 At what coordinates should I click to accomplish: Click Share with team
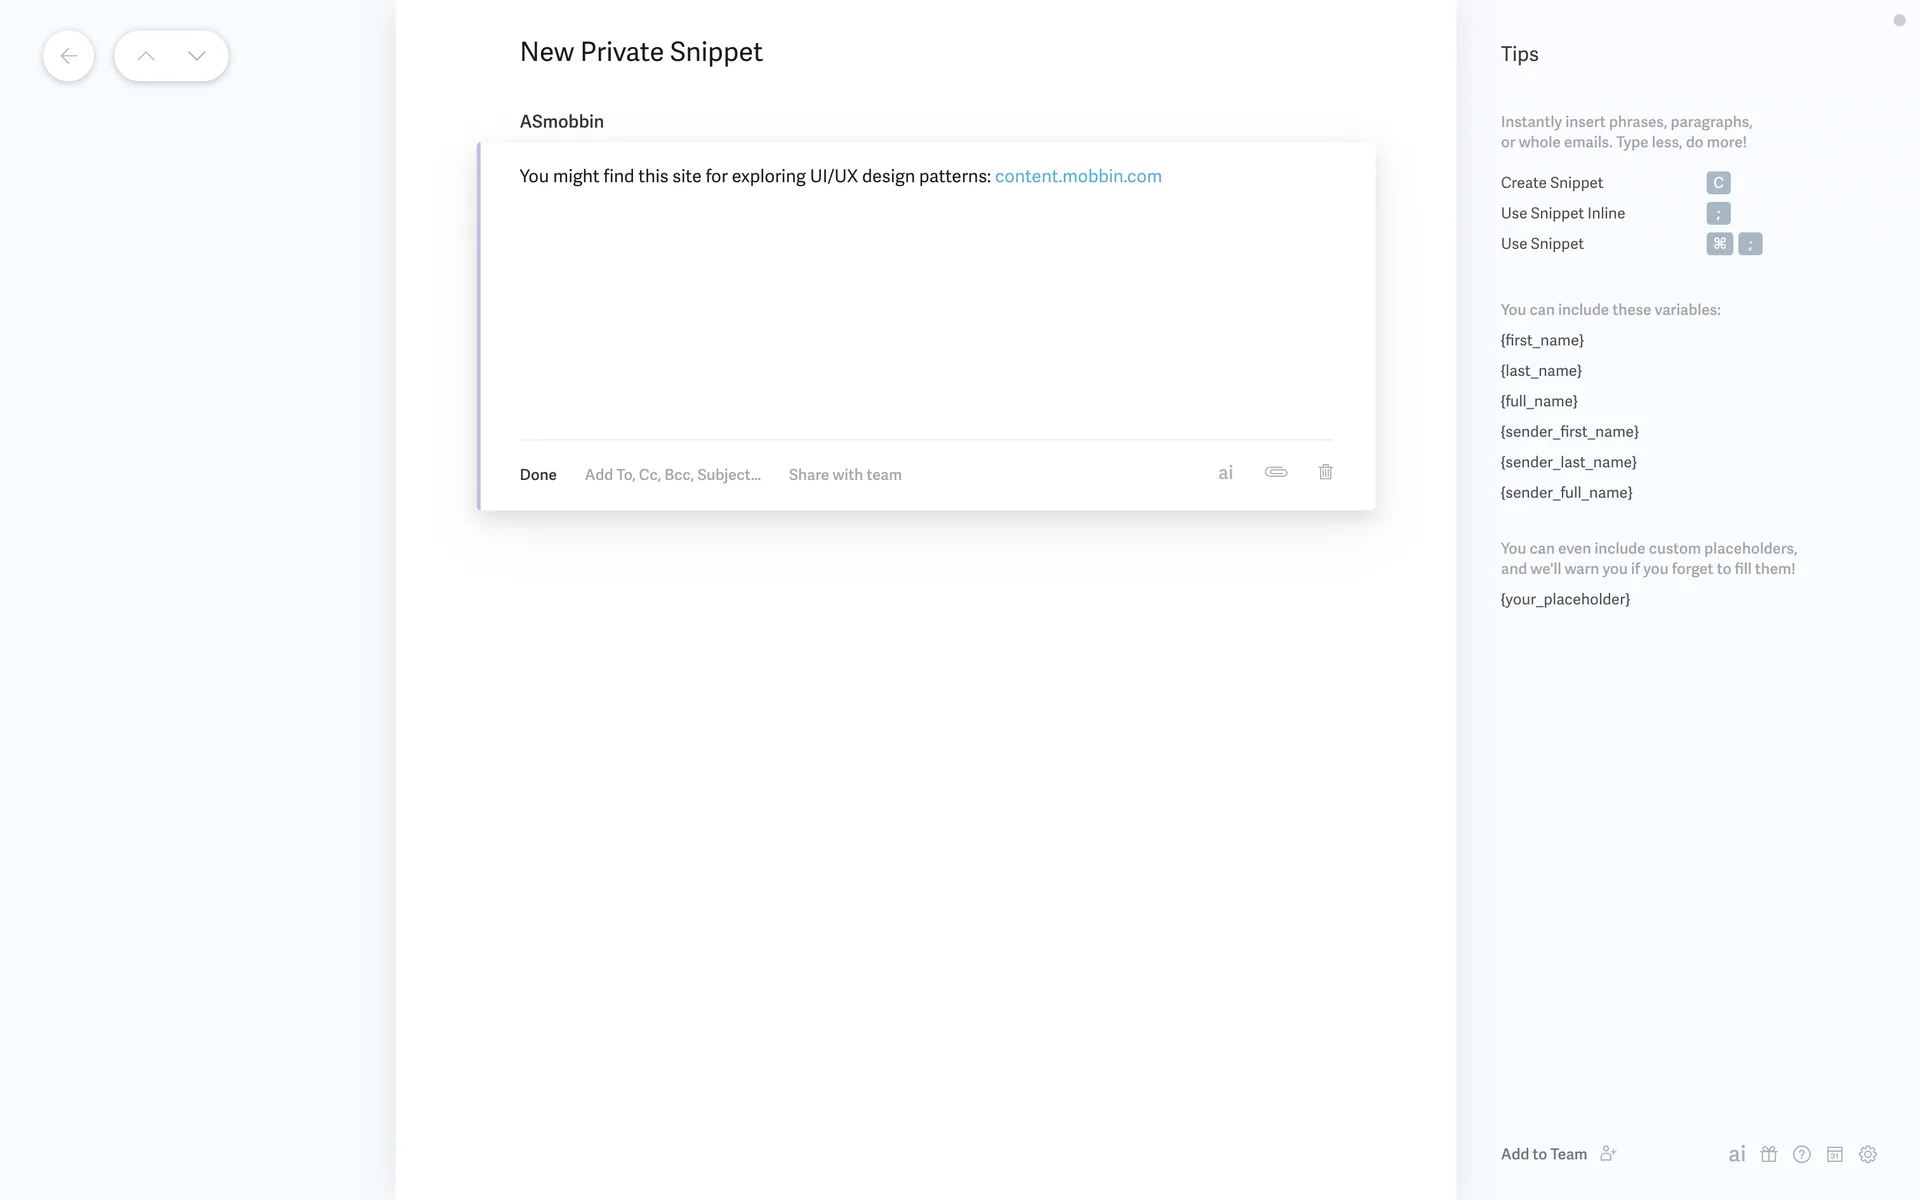[845, 475]
